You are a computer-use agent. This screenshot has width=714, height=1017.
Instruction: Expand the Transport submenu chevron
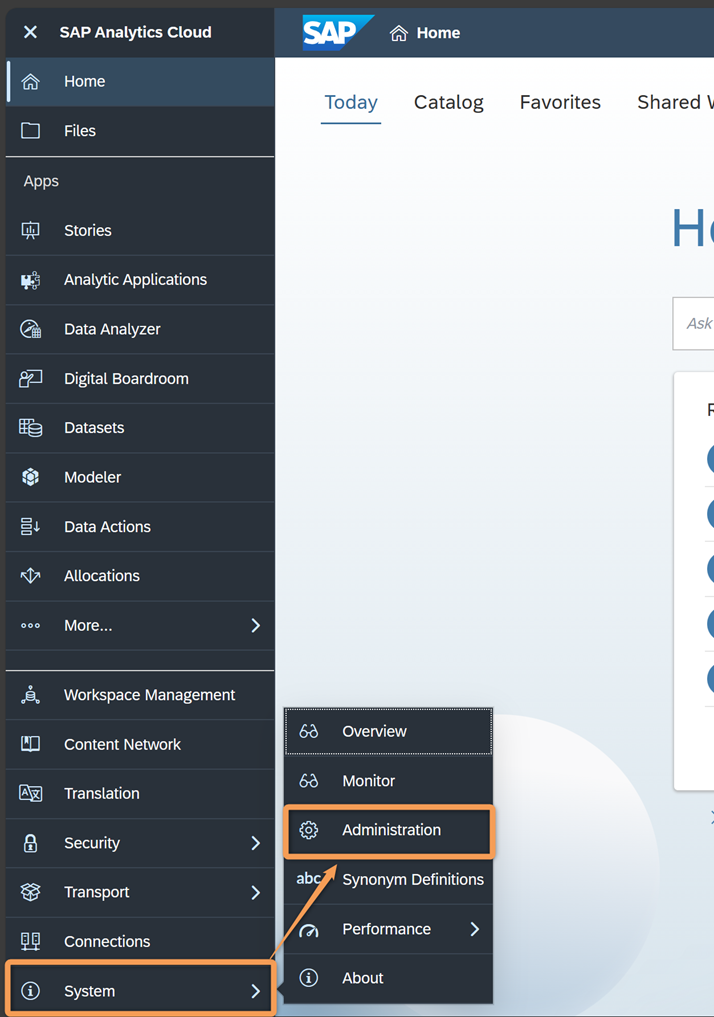(256, 892)
